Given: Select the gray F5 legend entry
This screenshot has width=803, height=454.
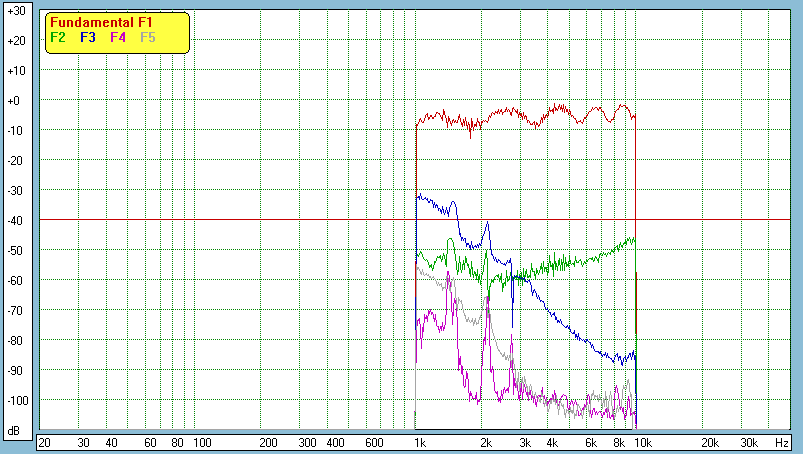Looking at the screenshot, I should (148, 37).
